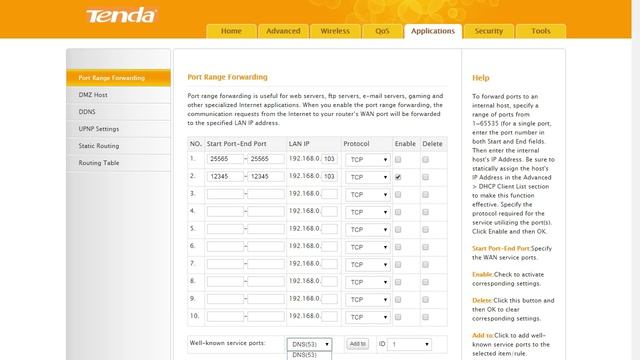640x360 pixels.
Task: Switch to the Tools tab
Action: (540, 31)
